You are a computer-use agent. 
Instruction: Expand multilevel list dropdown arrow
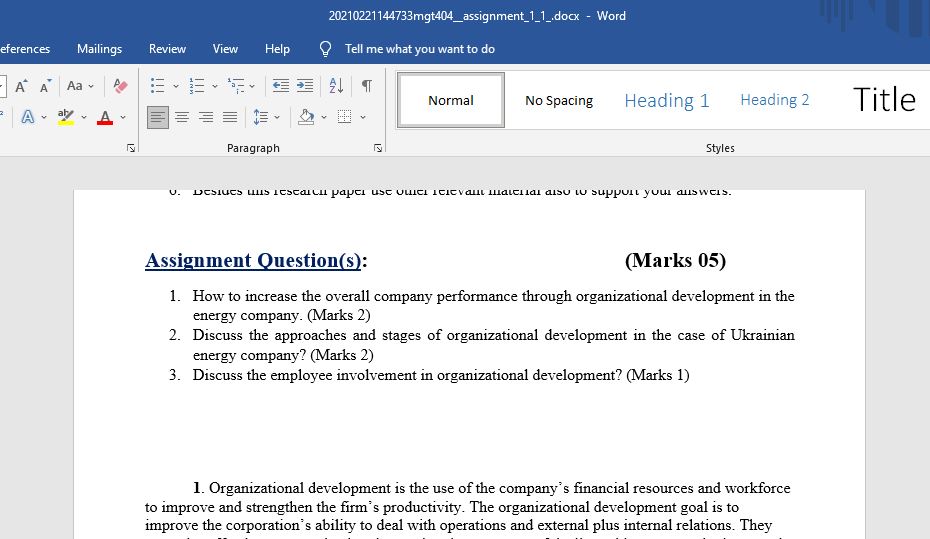point(252,87)
